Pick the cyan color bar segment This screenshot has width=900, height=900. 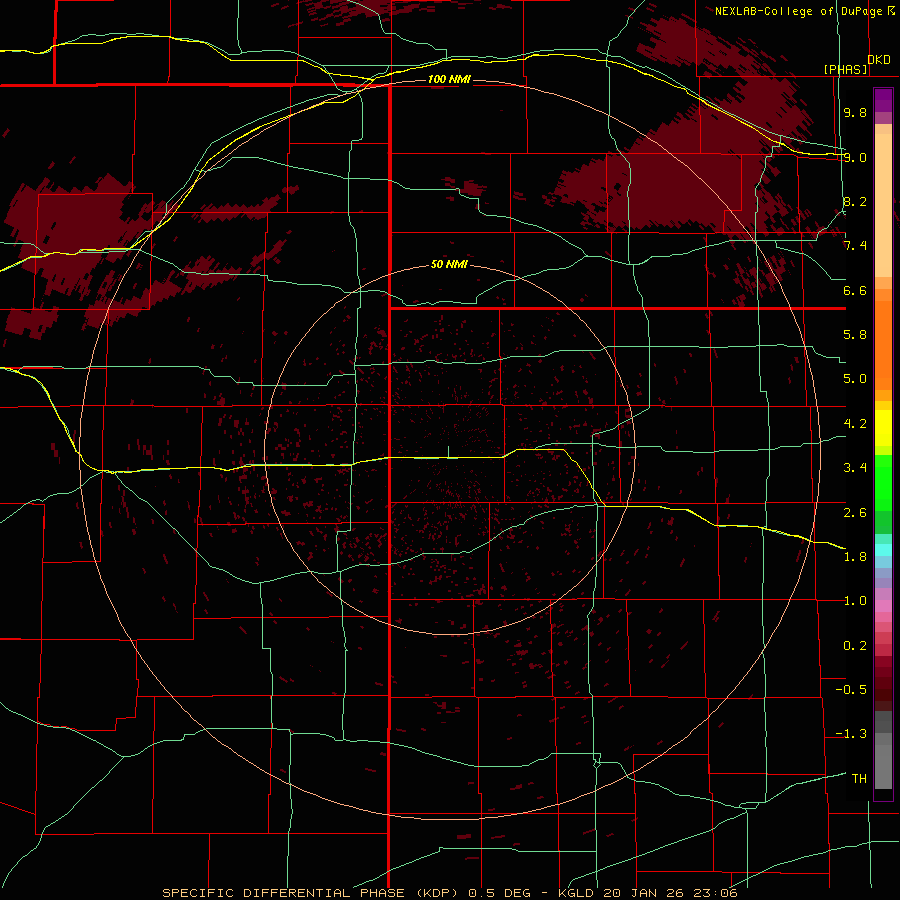point(883,550)
